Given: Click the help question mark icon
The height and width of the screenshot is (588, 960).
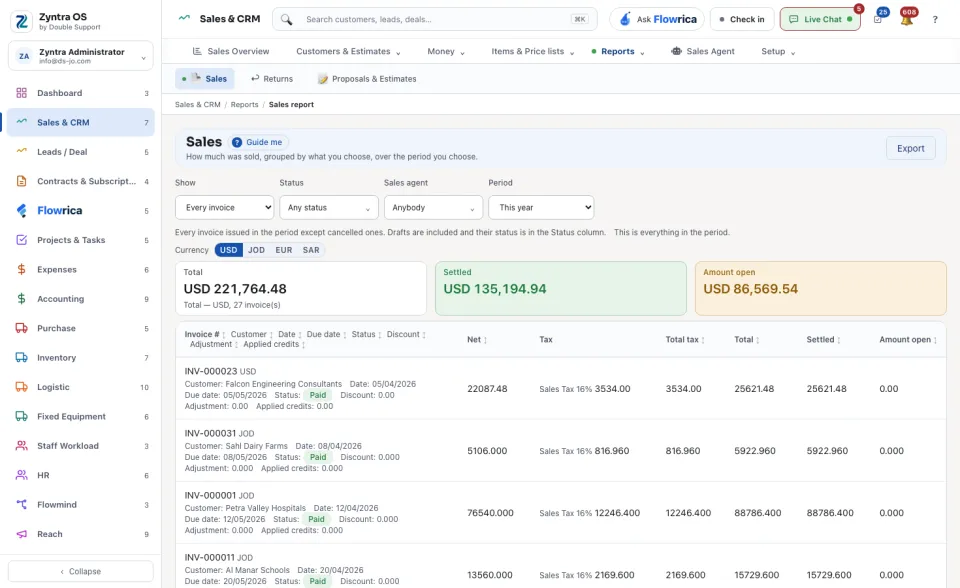Looking at the screenshot, I should click(935, 20).
